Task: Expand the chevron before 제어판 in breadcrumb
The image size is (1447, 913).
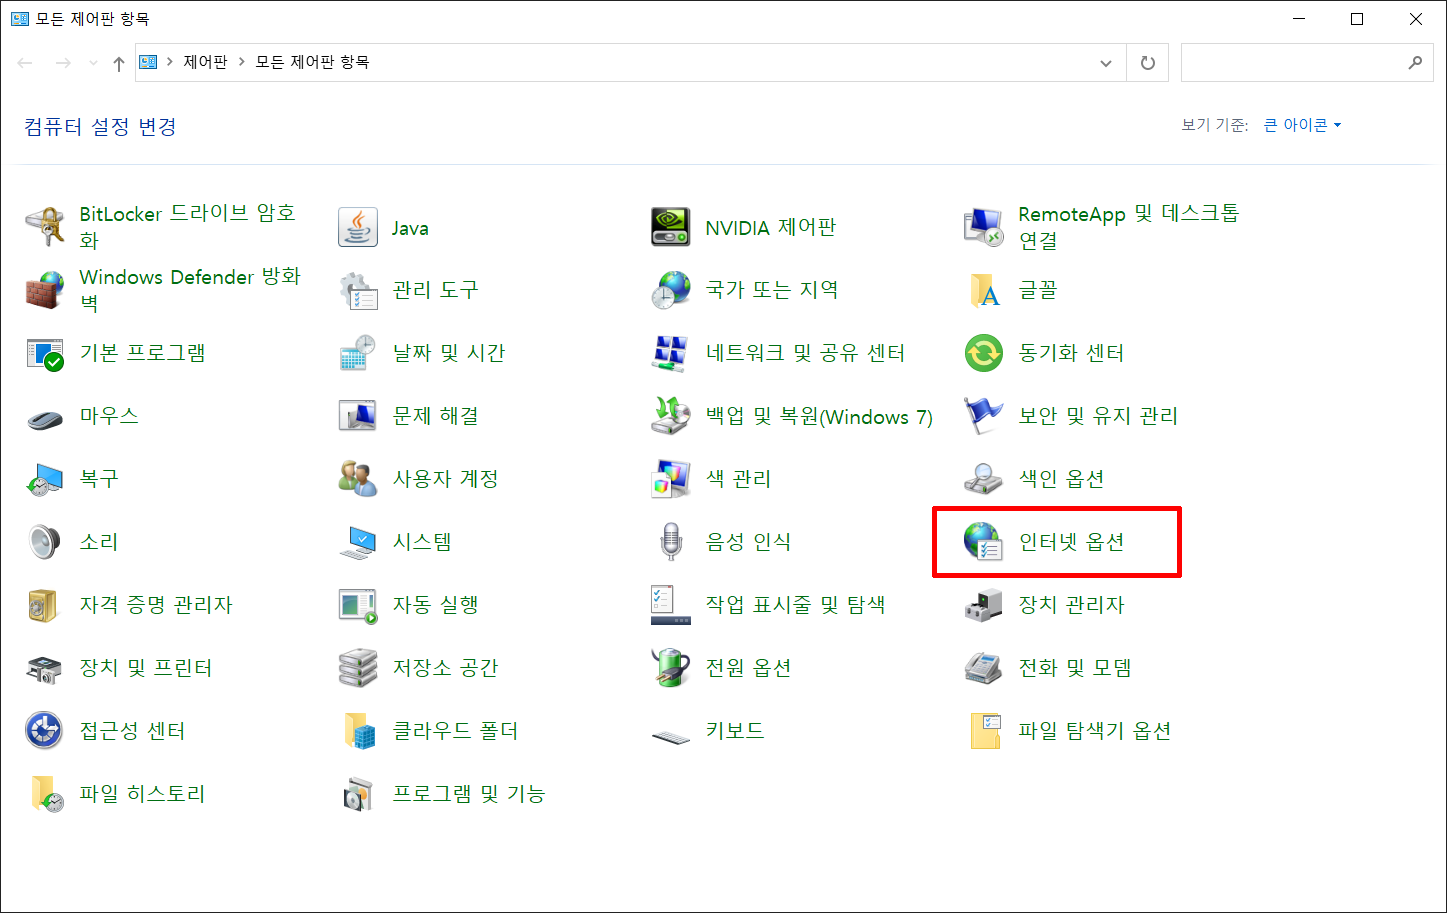Action: click(170, 62)
